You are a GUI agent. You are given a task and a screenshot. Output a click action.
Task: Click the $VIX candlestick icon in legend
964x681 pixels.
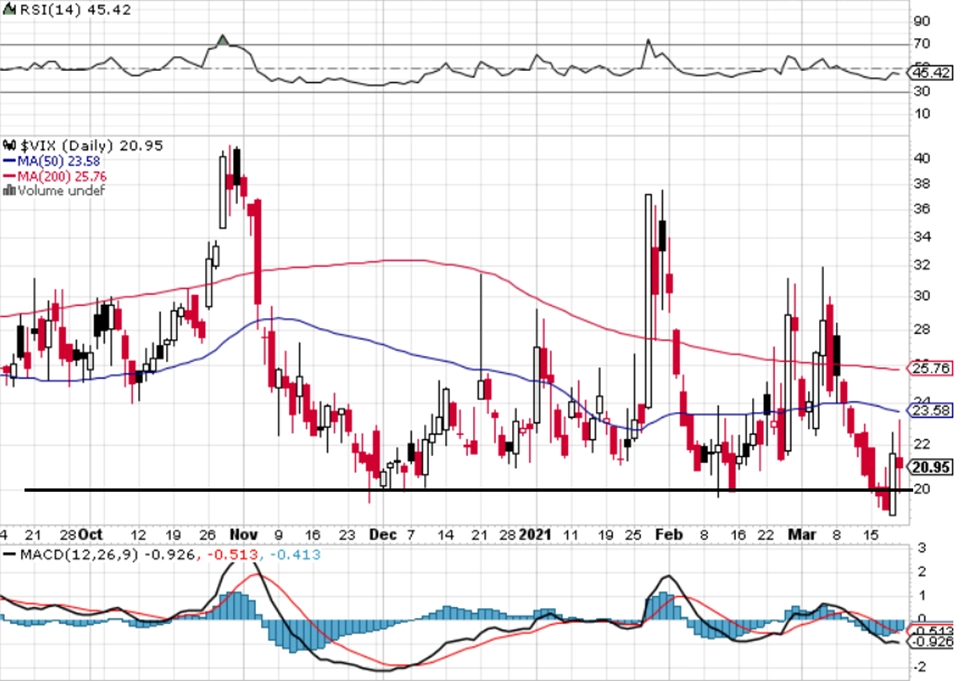tap(9, 146)
